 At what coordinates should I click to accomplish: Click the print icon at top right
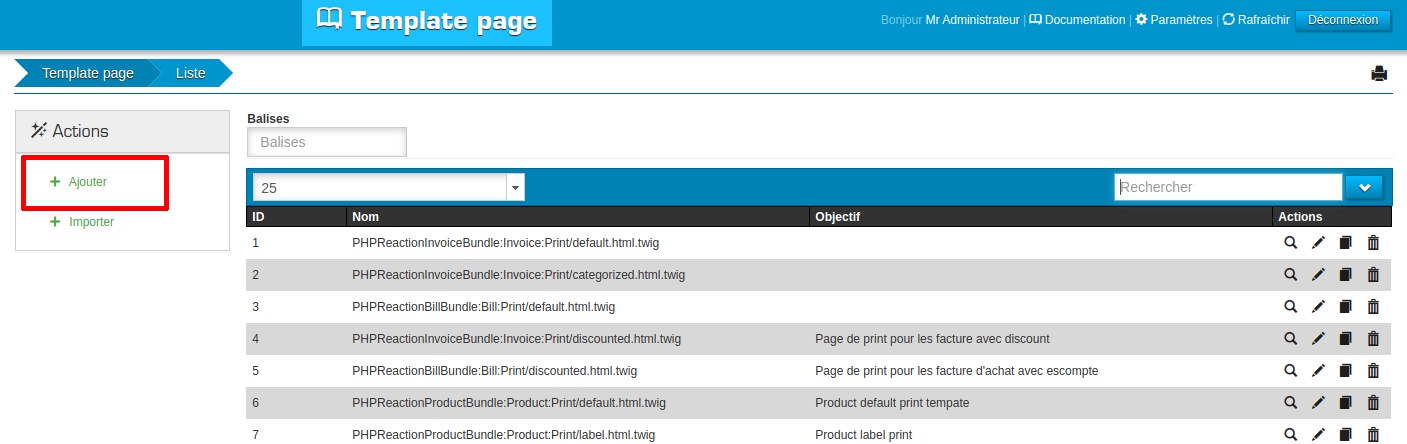pyautogui.click(x=1379, y=73)
